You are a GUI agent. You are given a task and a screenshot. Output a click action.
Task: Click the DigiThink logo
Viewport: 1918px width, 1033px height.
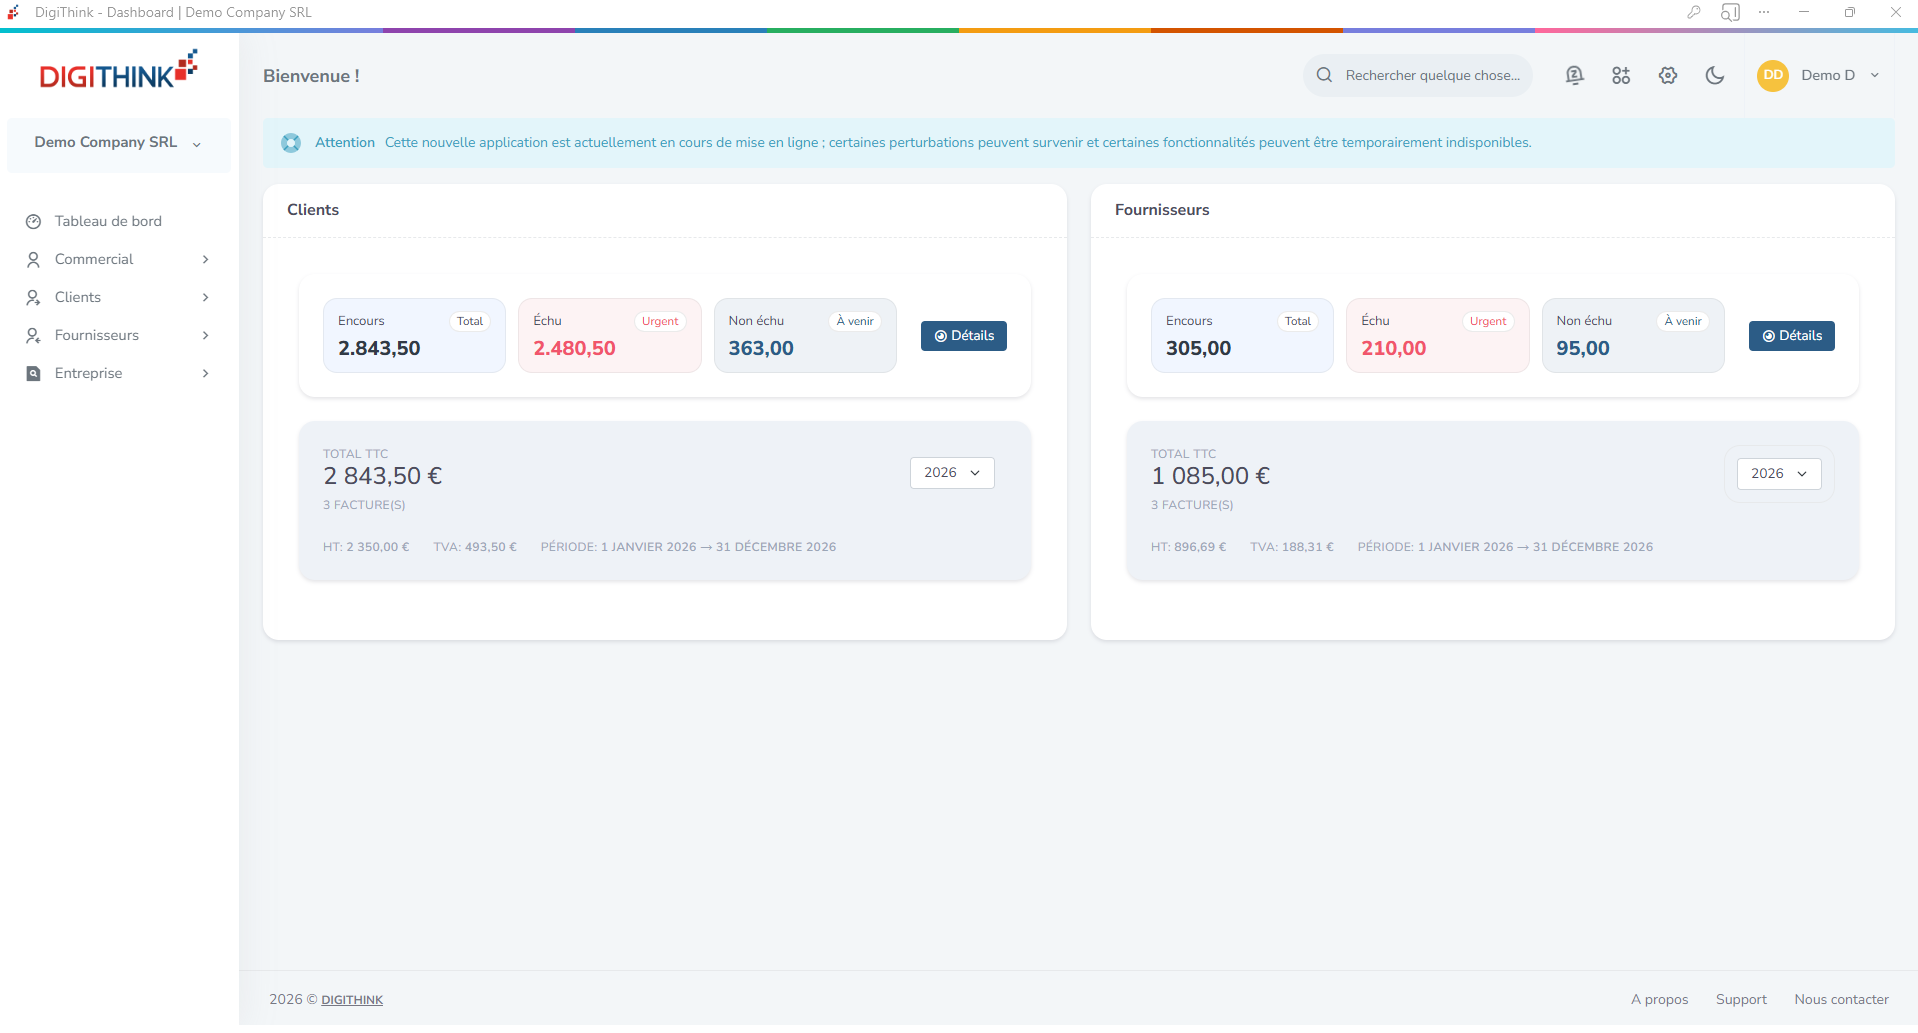[x=118, y=72]
